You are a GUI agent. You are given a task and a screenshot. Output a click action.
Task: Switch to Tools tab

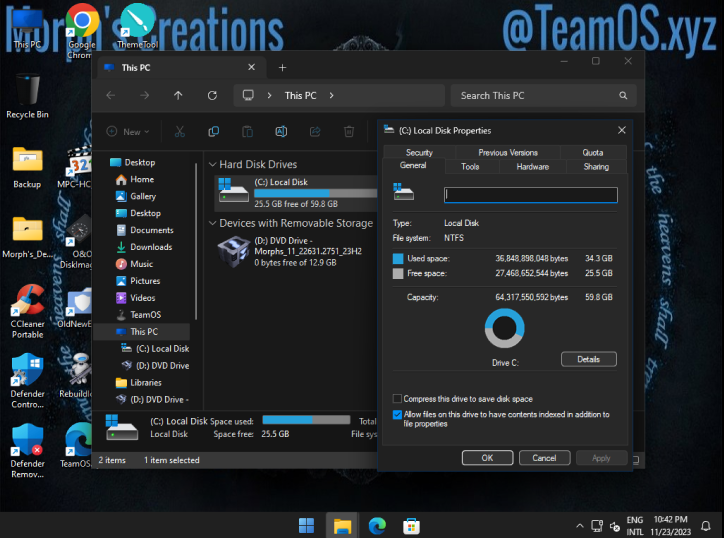pyautogui.click(x=470, y=167)
